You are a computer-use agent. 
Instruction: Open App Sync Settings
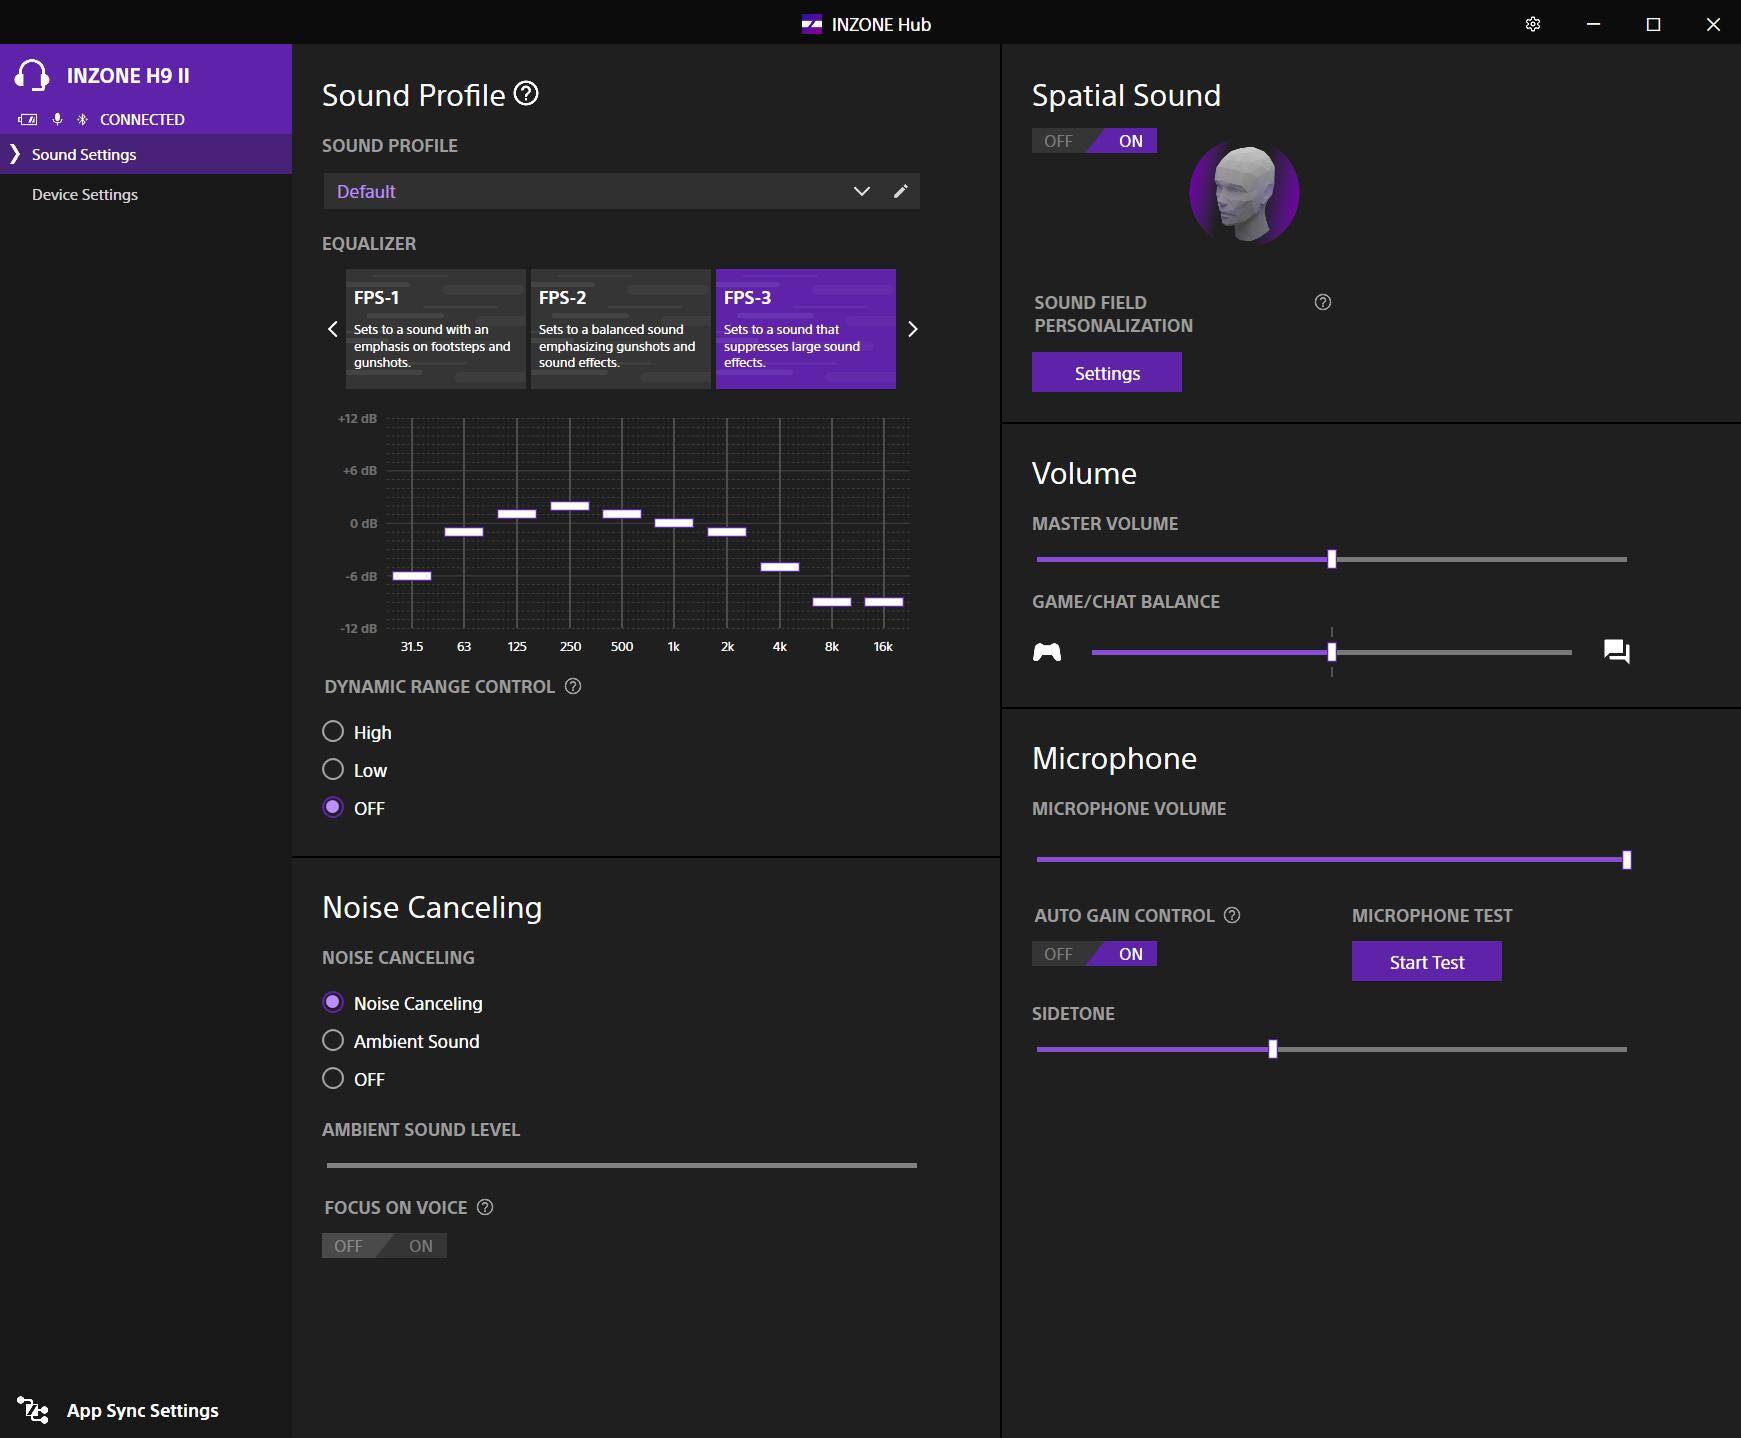tap(142, 1410)
